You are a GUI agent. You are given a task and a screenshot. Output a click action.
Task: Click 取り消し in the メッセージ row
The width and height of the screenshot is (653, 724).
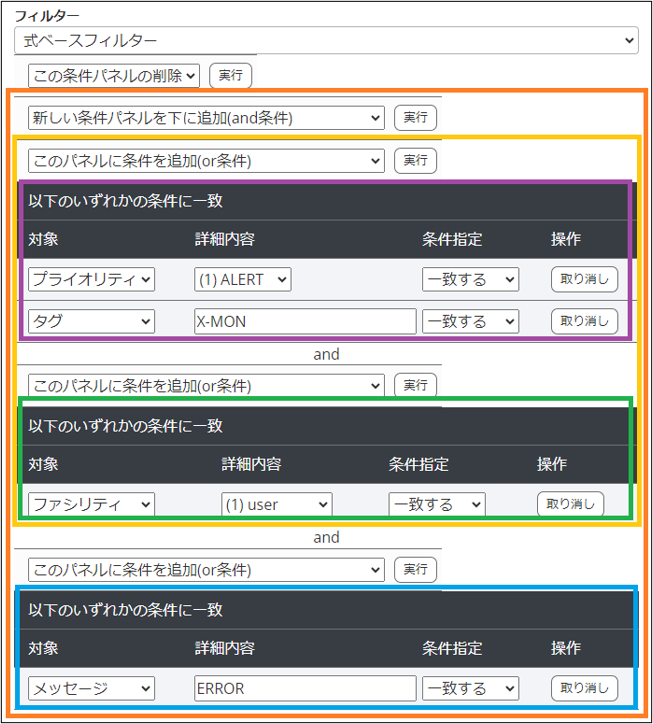pos(584,688)
